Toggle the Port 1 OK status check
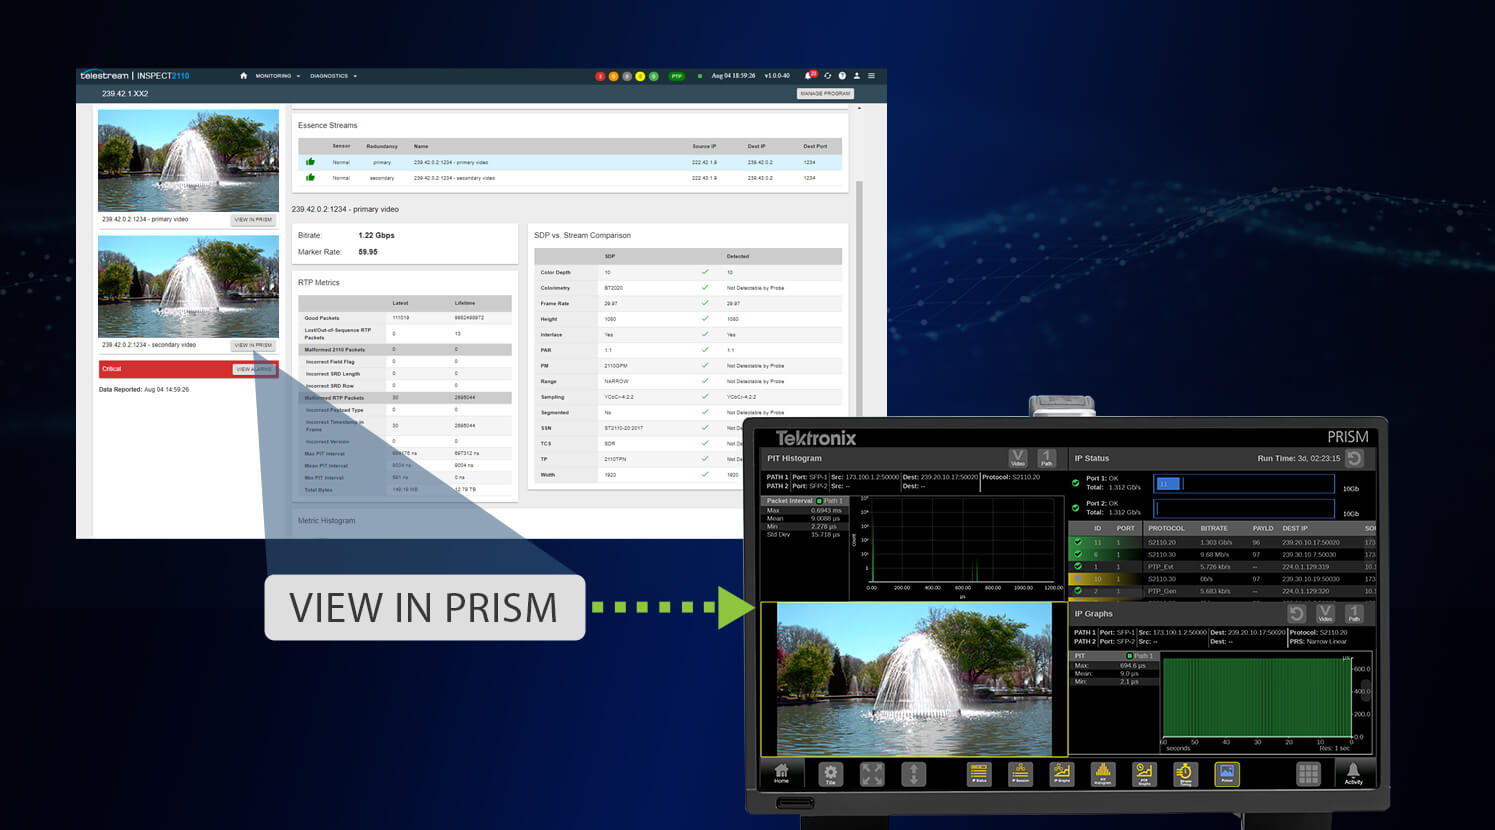 pyautogui.click(x=1076, y=483)
